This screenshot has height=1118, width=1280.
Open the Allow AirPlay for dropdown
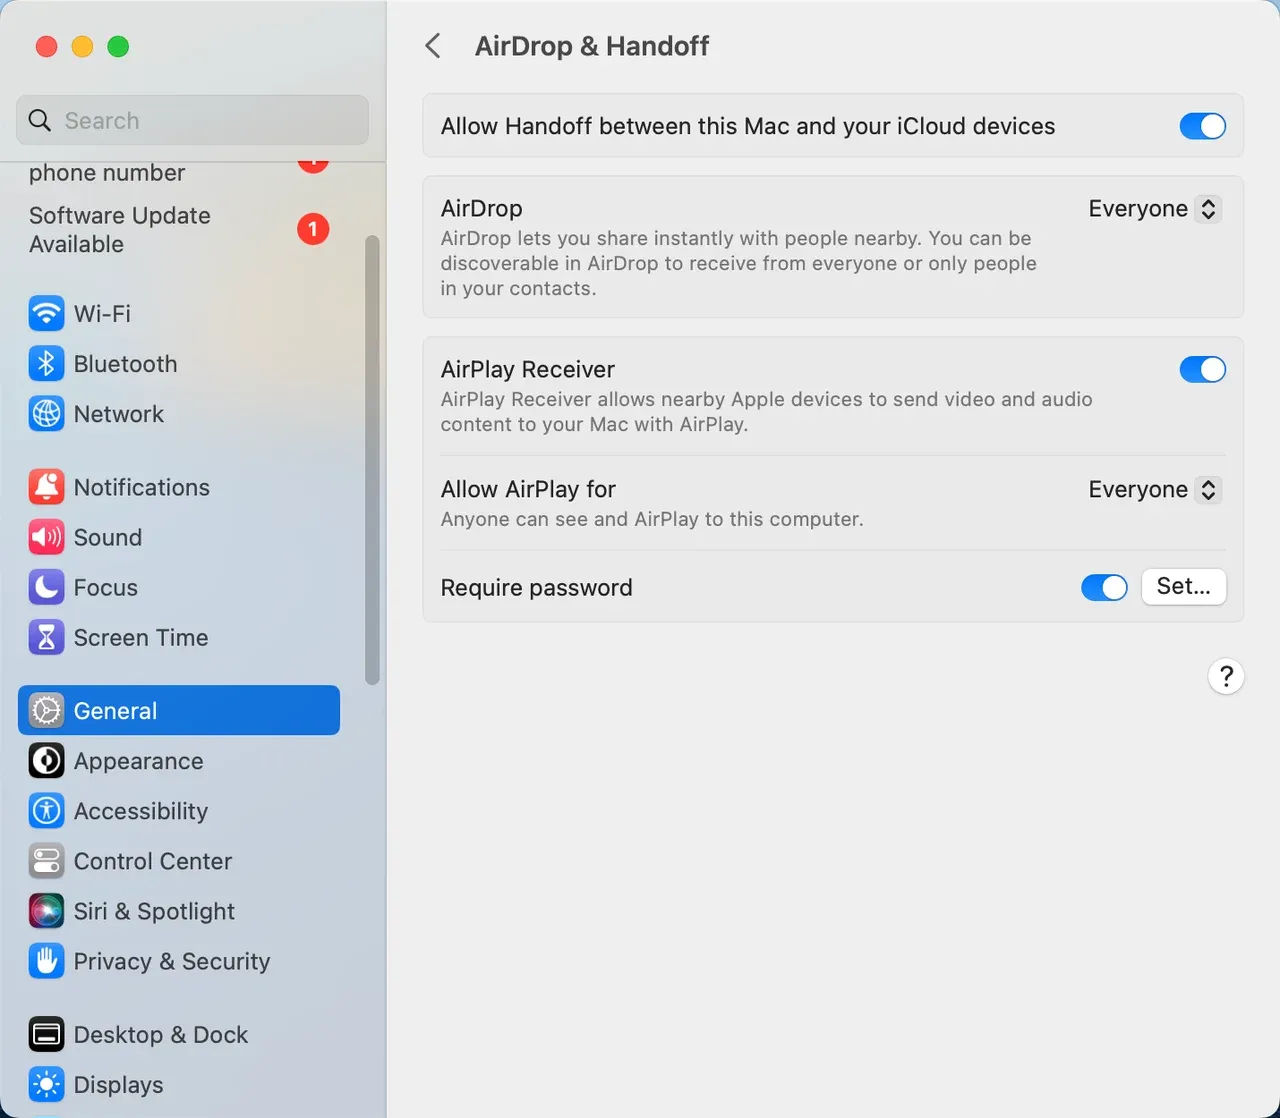click(1155, 490)
